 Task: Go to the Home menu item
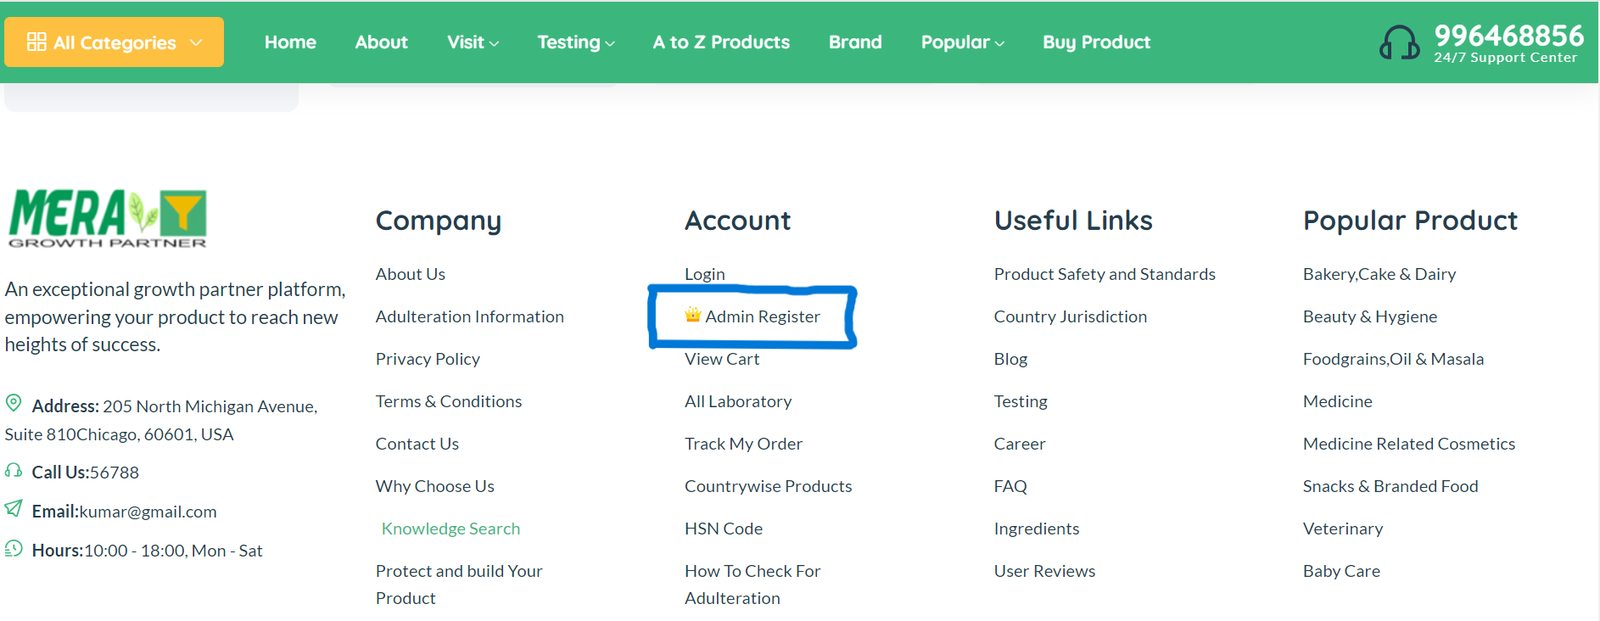click(x=290, y=42)
